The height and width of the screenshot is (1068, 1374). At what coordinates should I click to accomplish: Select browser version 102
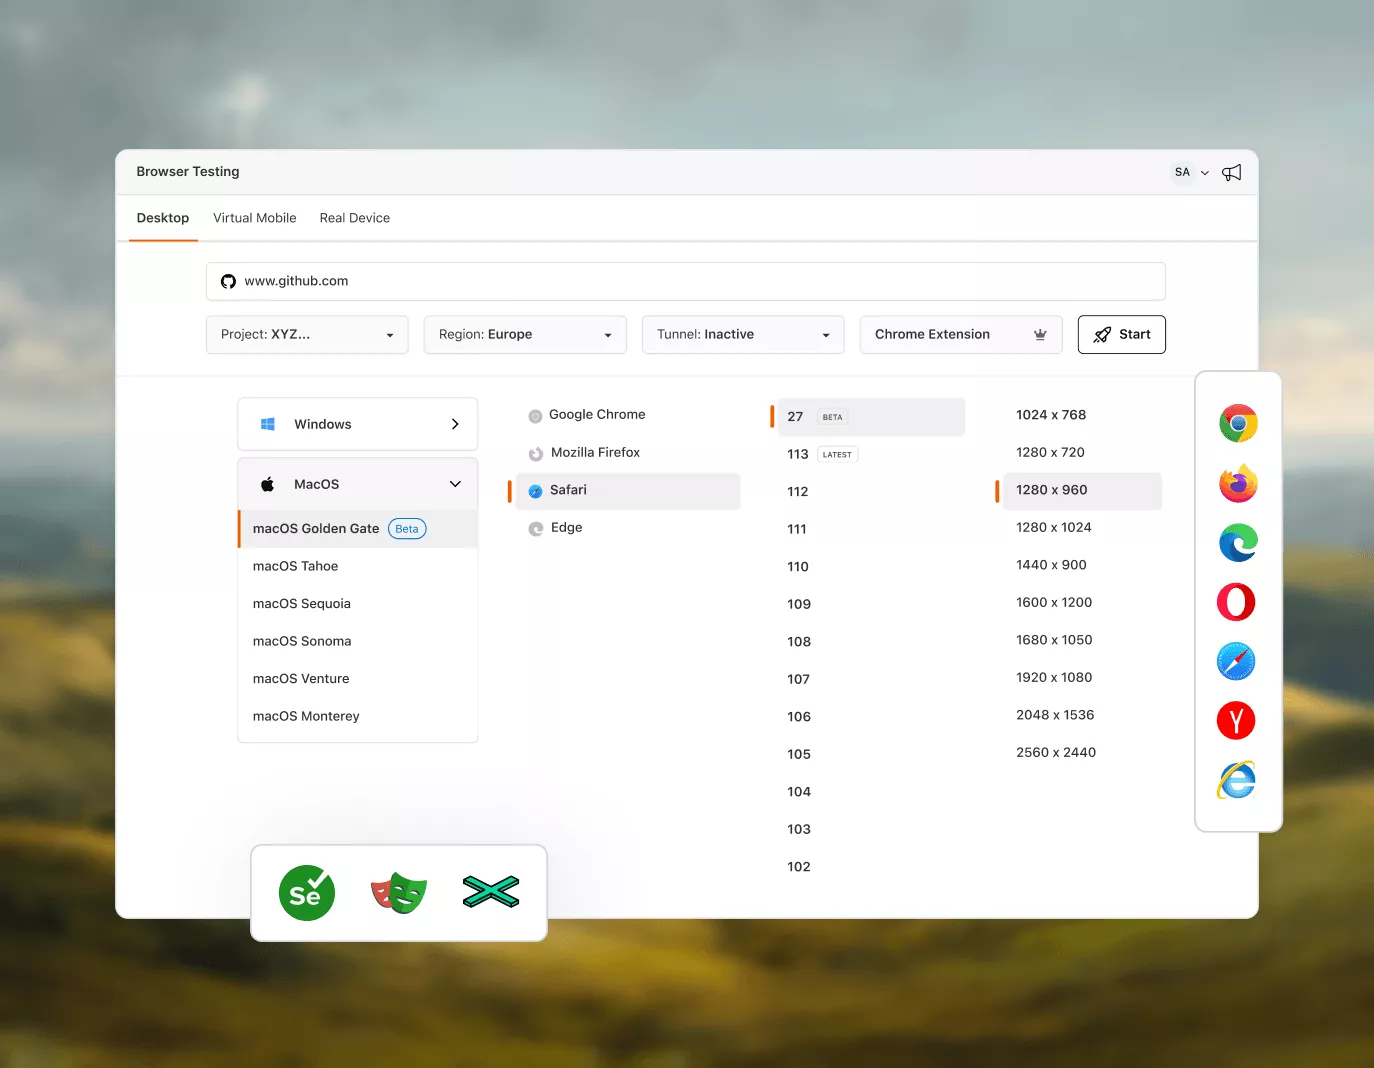[799, 867]
